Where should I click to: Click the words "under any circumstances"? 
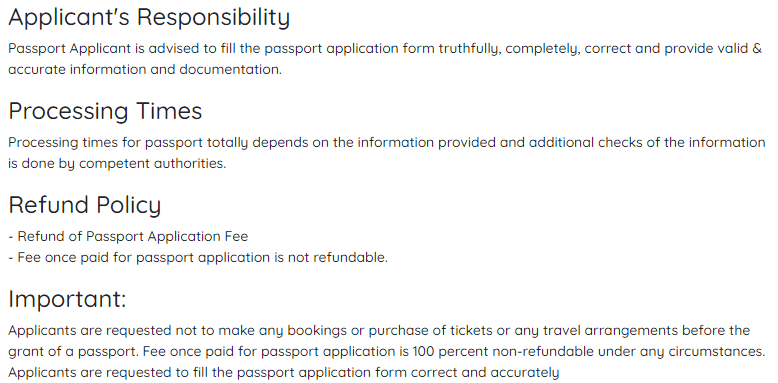682,351
